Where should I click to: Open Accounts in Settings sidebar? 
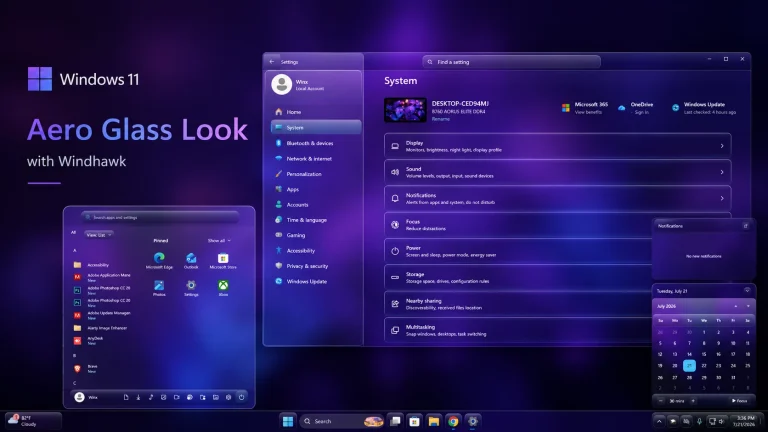click(315, 205)
